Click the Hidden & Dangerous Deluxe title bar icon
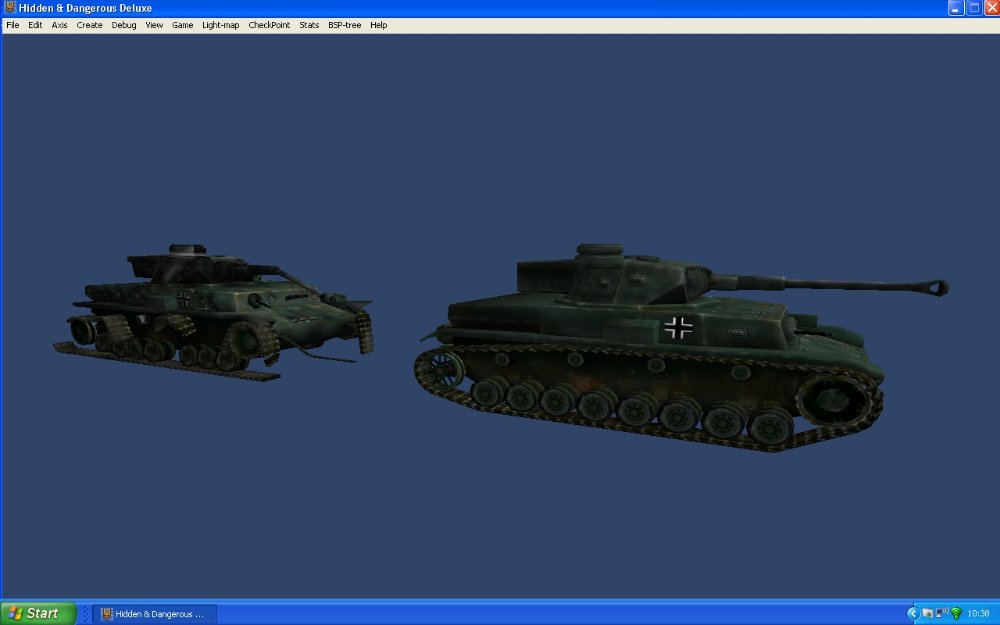 [x=8, y=8]
